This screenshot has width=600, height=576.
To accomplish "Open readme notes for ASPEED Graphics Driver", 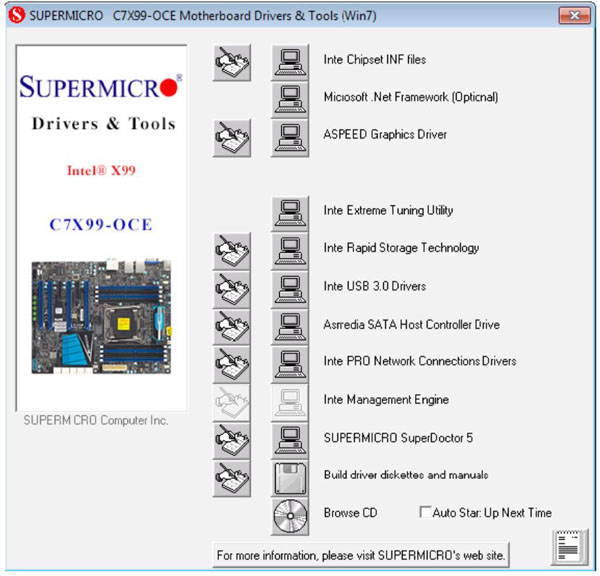I will tap(232, 138).
